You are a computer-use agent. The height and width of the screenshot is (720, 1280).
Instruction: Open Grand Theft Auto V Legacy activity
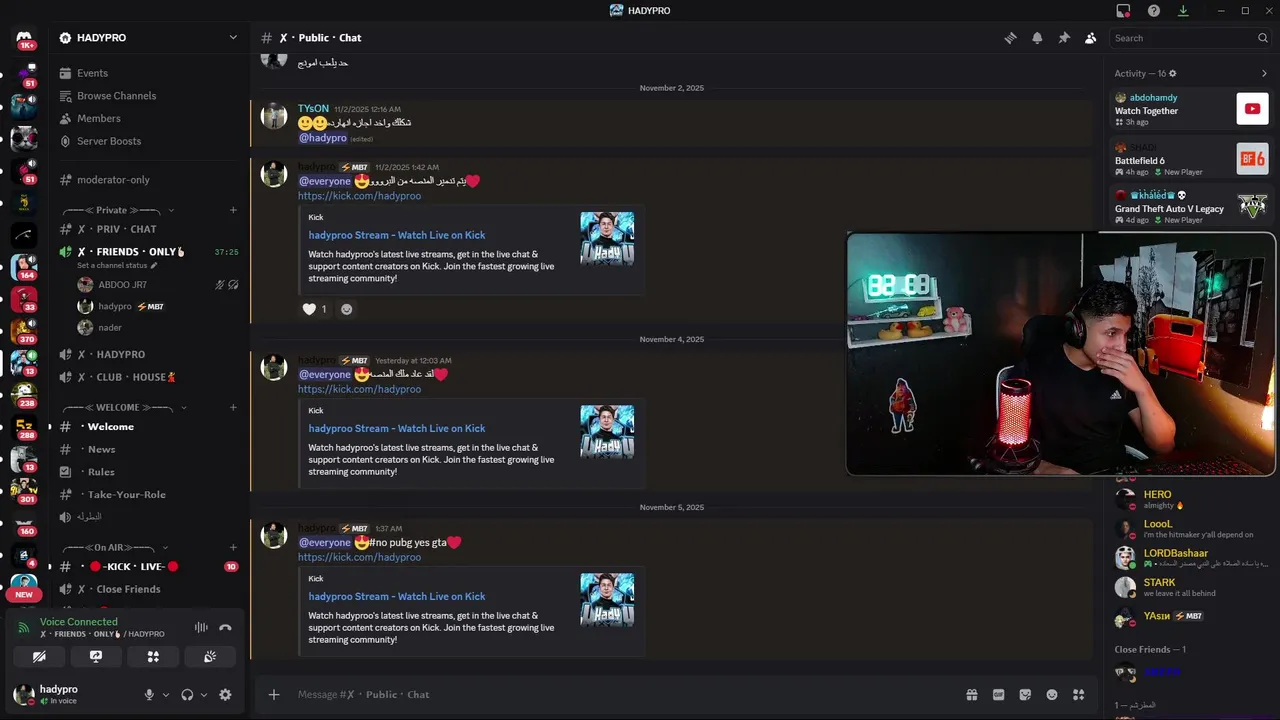1191,207
